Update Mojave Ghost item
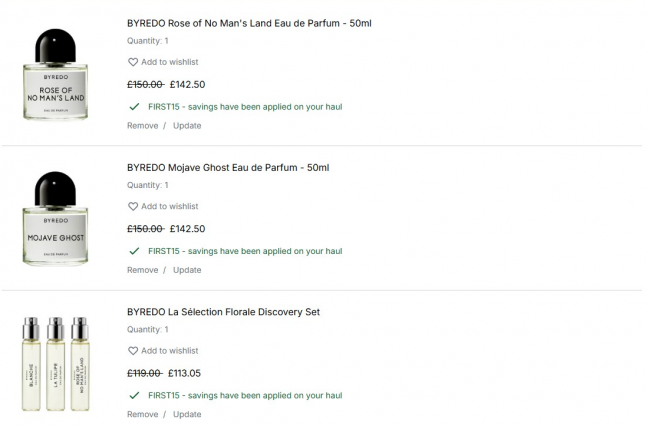Viewport: 649px width, 426px height. (187, 270)
